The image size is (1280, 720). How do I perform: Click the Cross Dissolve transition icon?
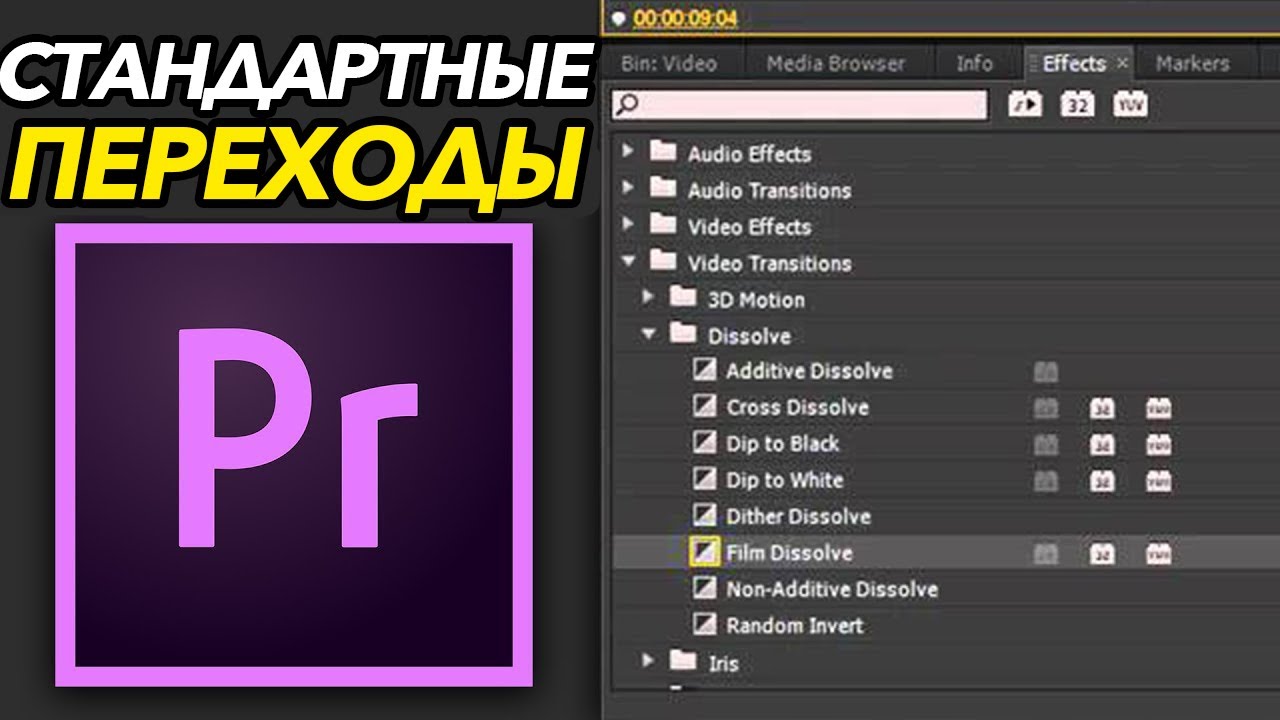705,406
